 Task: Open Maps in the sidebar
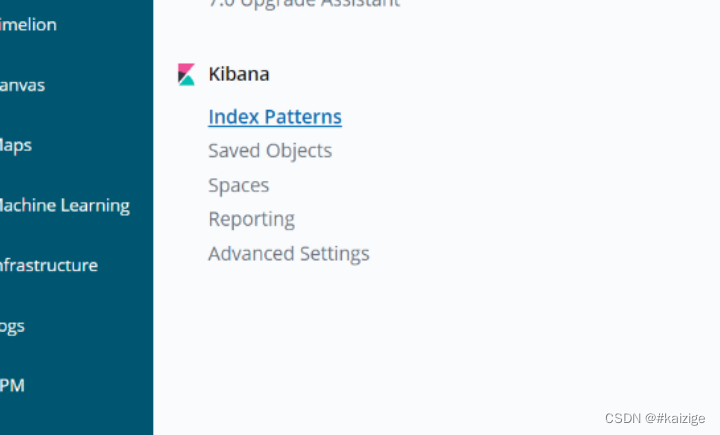(16, 146)
